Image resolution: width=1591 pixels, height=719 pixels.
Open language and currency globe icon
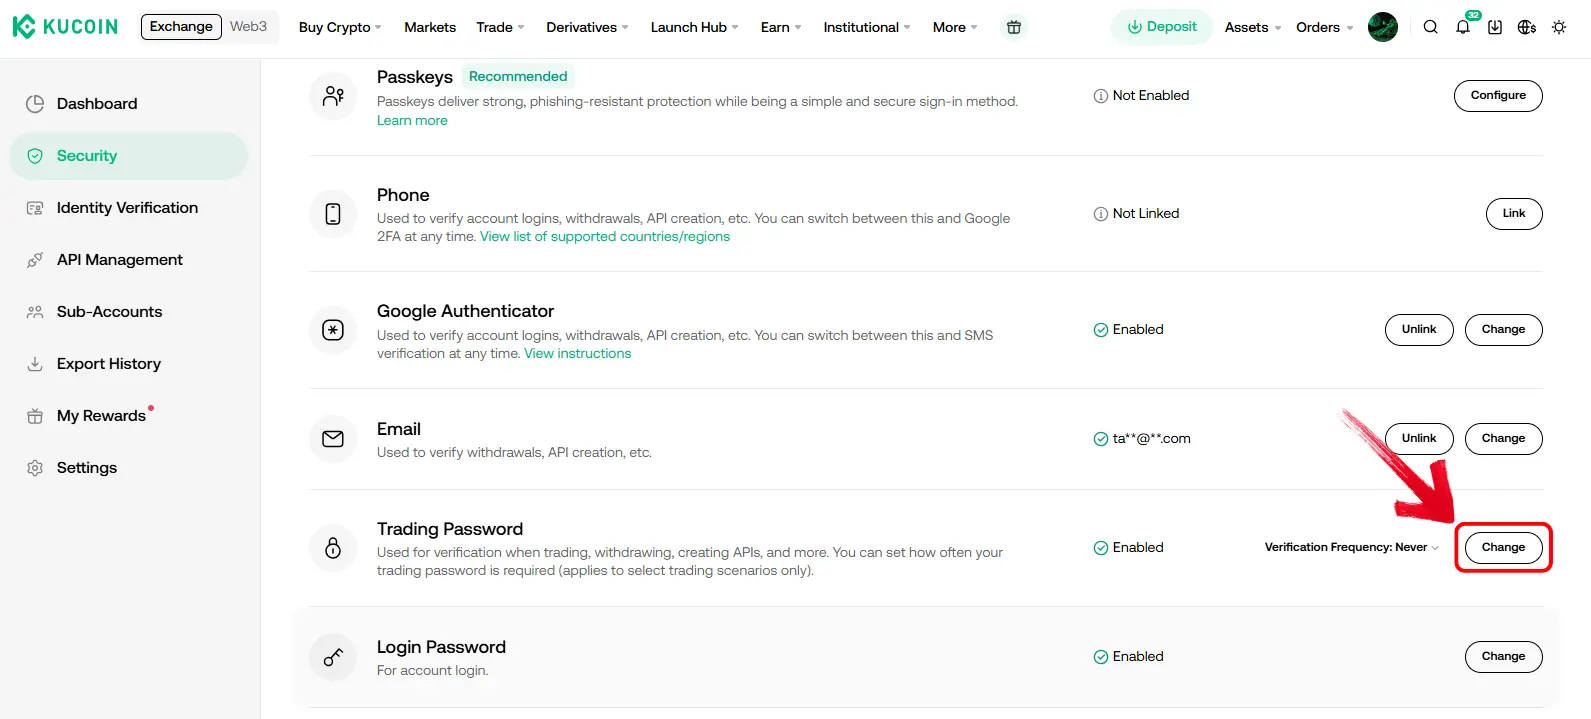tap(1527, 27)
